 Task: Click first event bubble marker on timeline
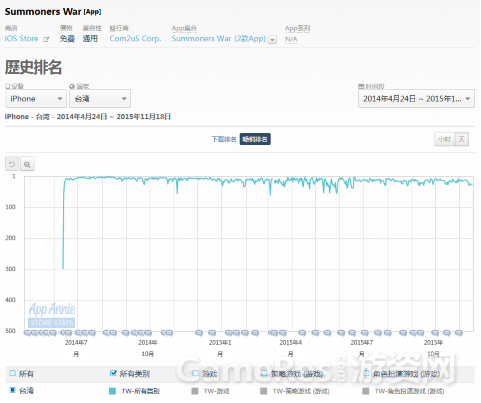pos(27,333)
